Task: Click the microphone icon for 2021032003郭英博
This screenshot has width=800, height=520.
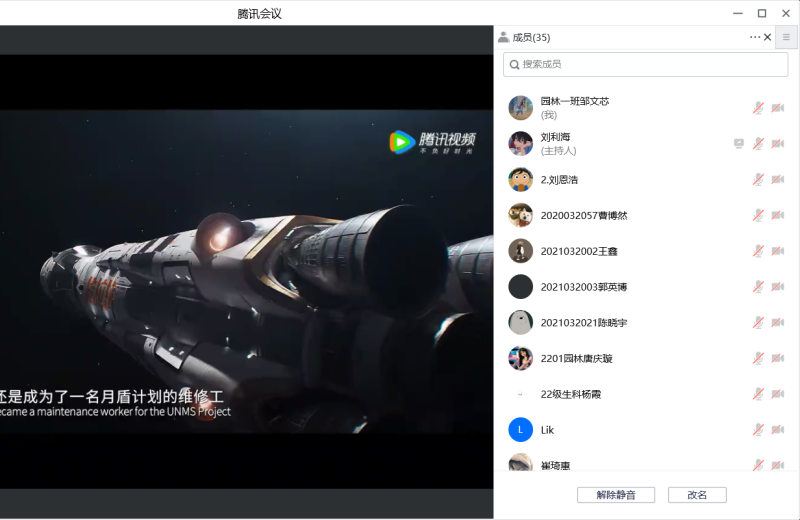Action: [x=758, y=287]
